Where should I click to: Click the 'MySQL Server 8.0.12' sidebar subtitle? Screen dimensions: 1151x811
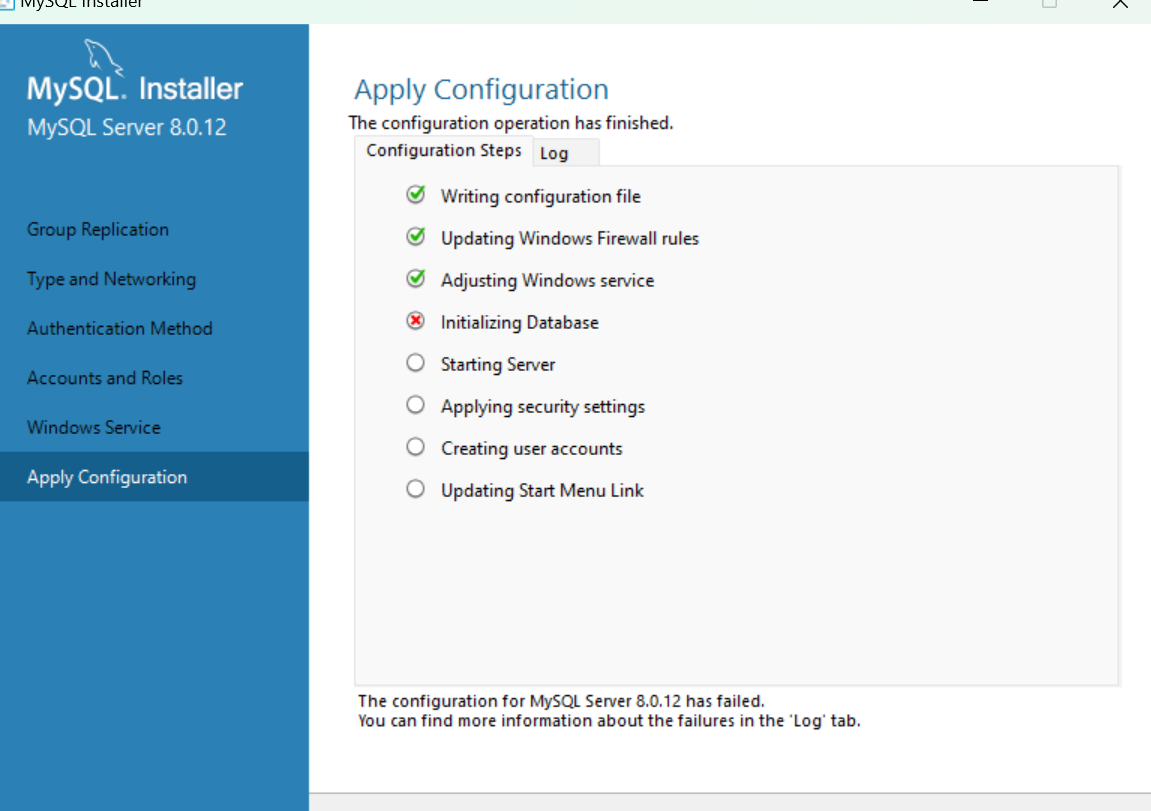[x=127, y=127]
